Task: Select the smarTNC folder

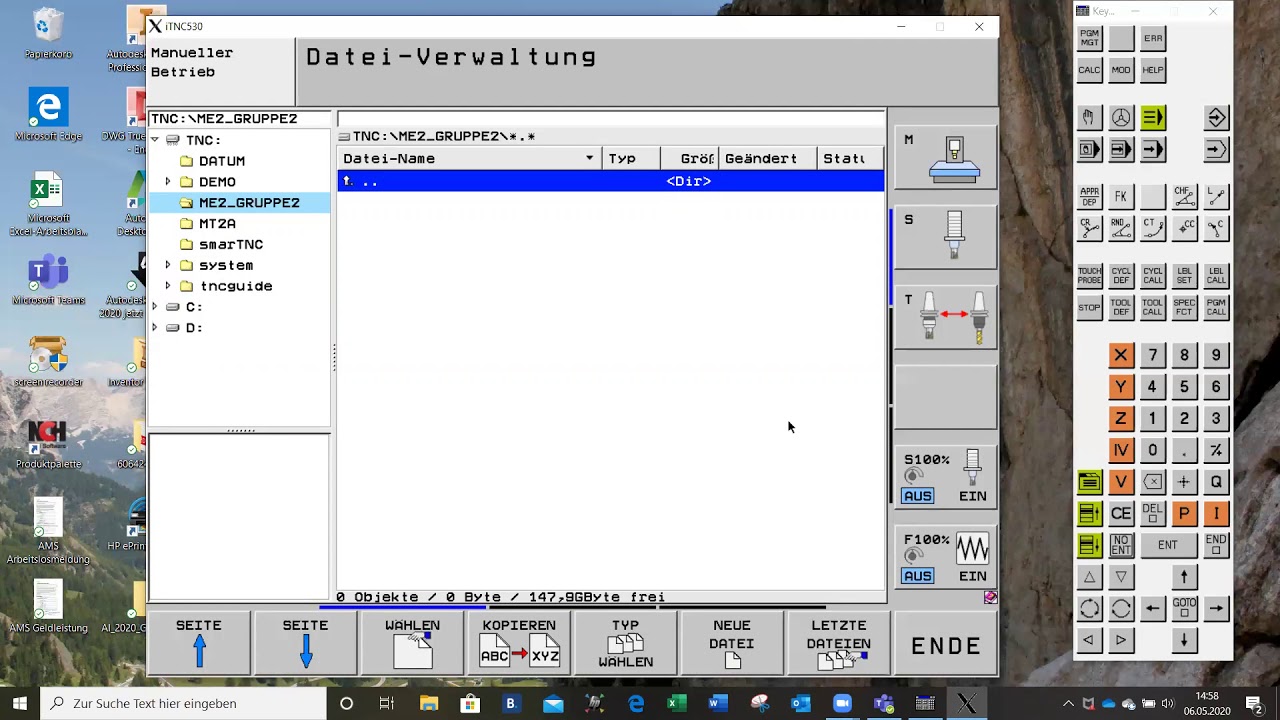Action: 230,244
